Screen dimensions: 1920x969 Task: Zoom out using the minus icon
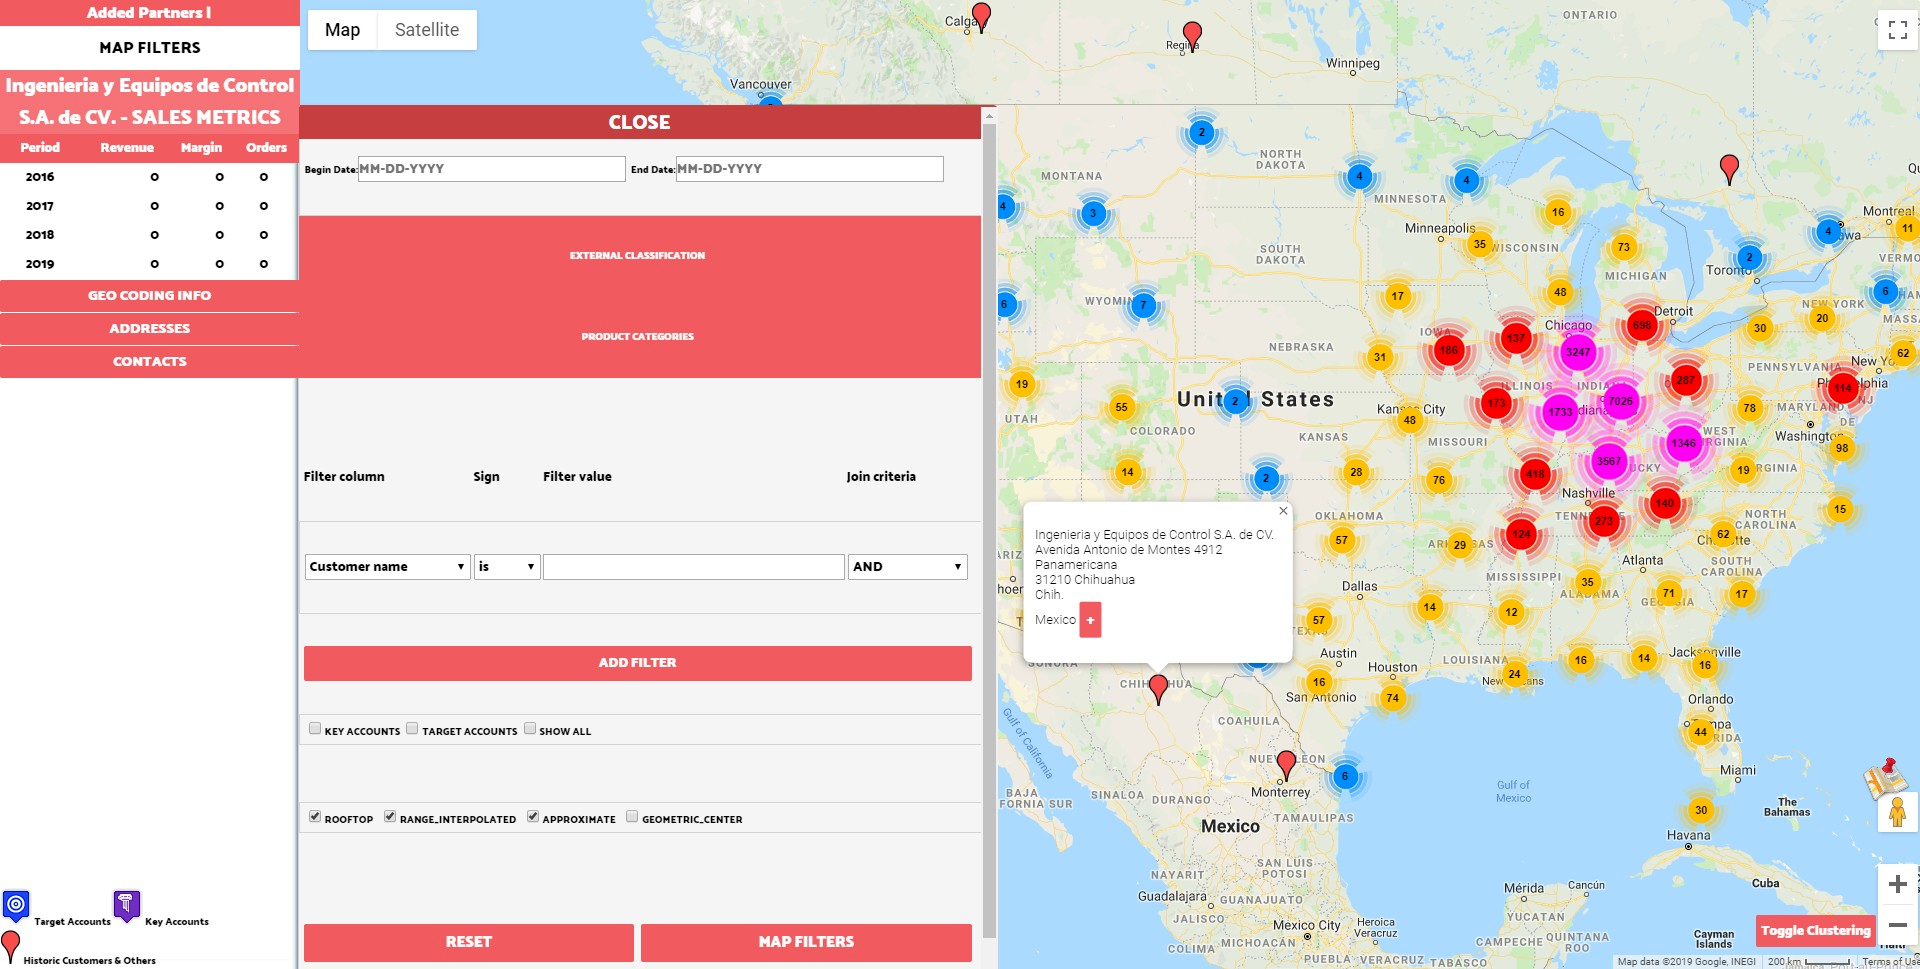coord(1897,926)
